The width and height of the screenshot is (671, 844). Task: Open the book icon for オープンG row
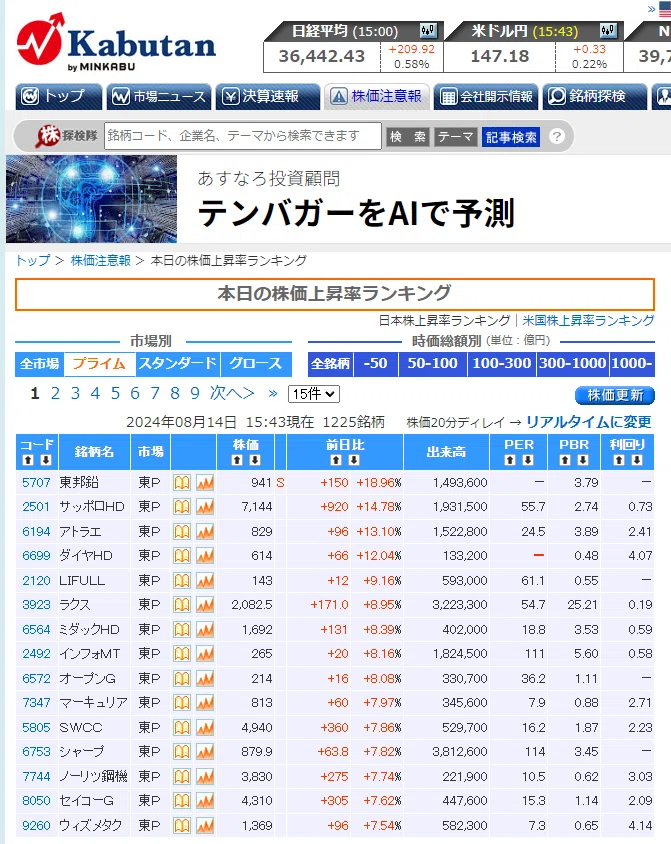(182, 678)
